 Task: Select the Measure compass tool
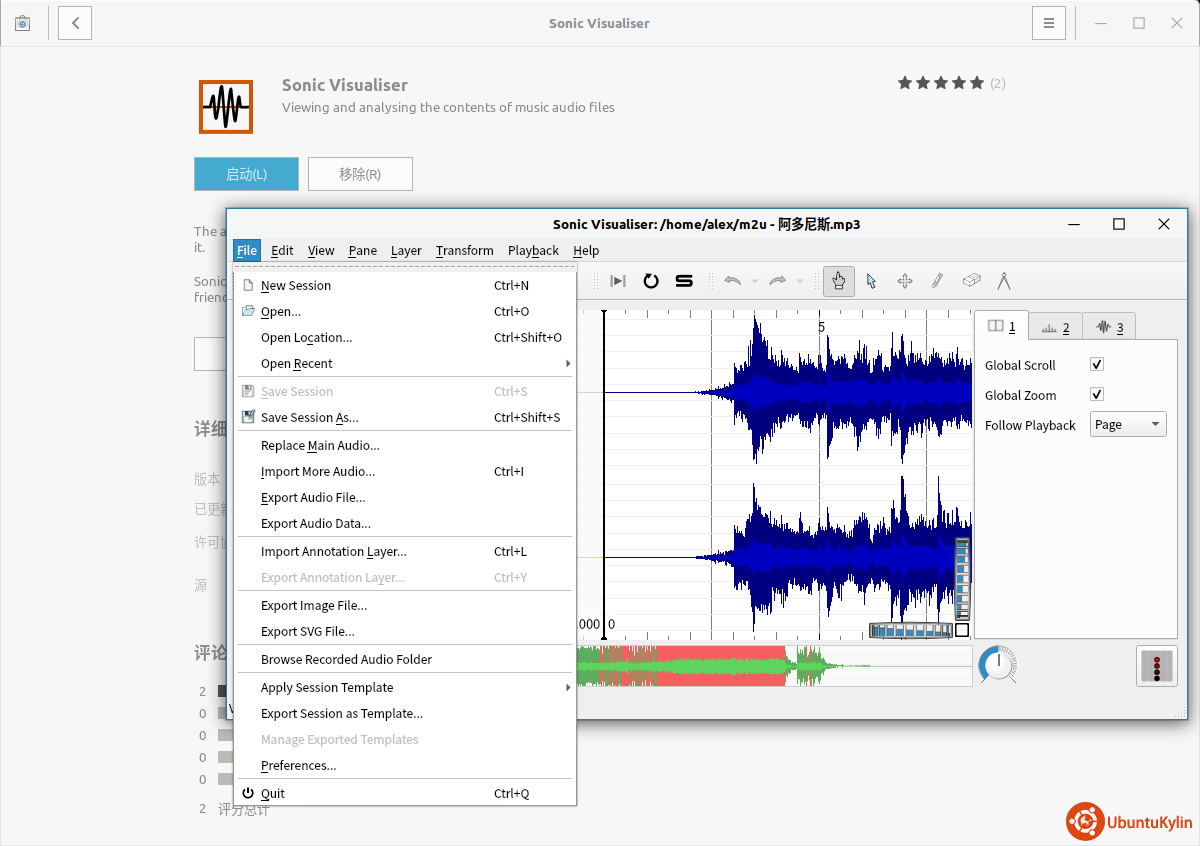(x=1003, y=281)
